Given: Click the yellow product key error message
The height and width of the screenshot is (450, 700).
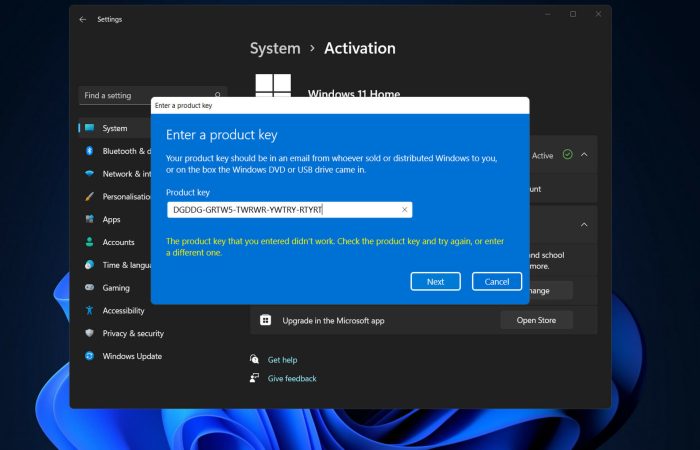Looking at the screenshot, I should click(335, 247).
